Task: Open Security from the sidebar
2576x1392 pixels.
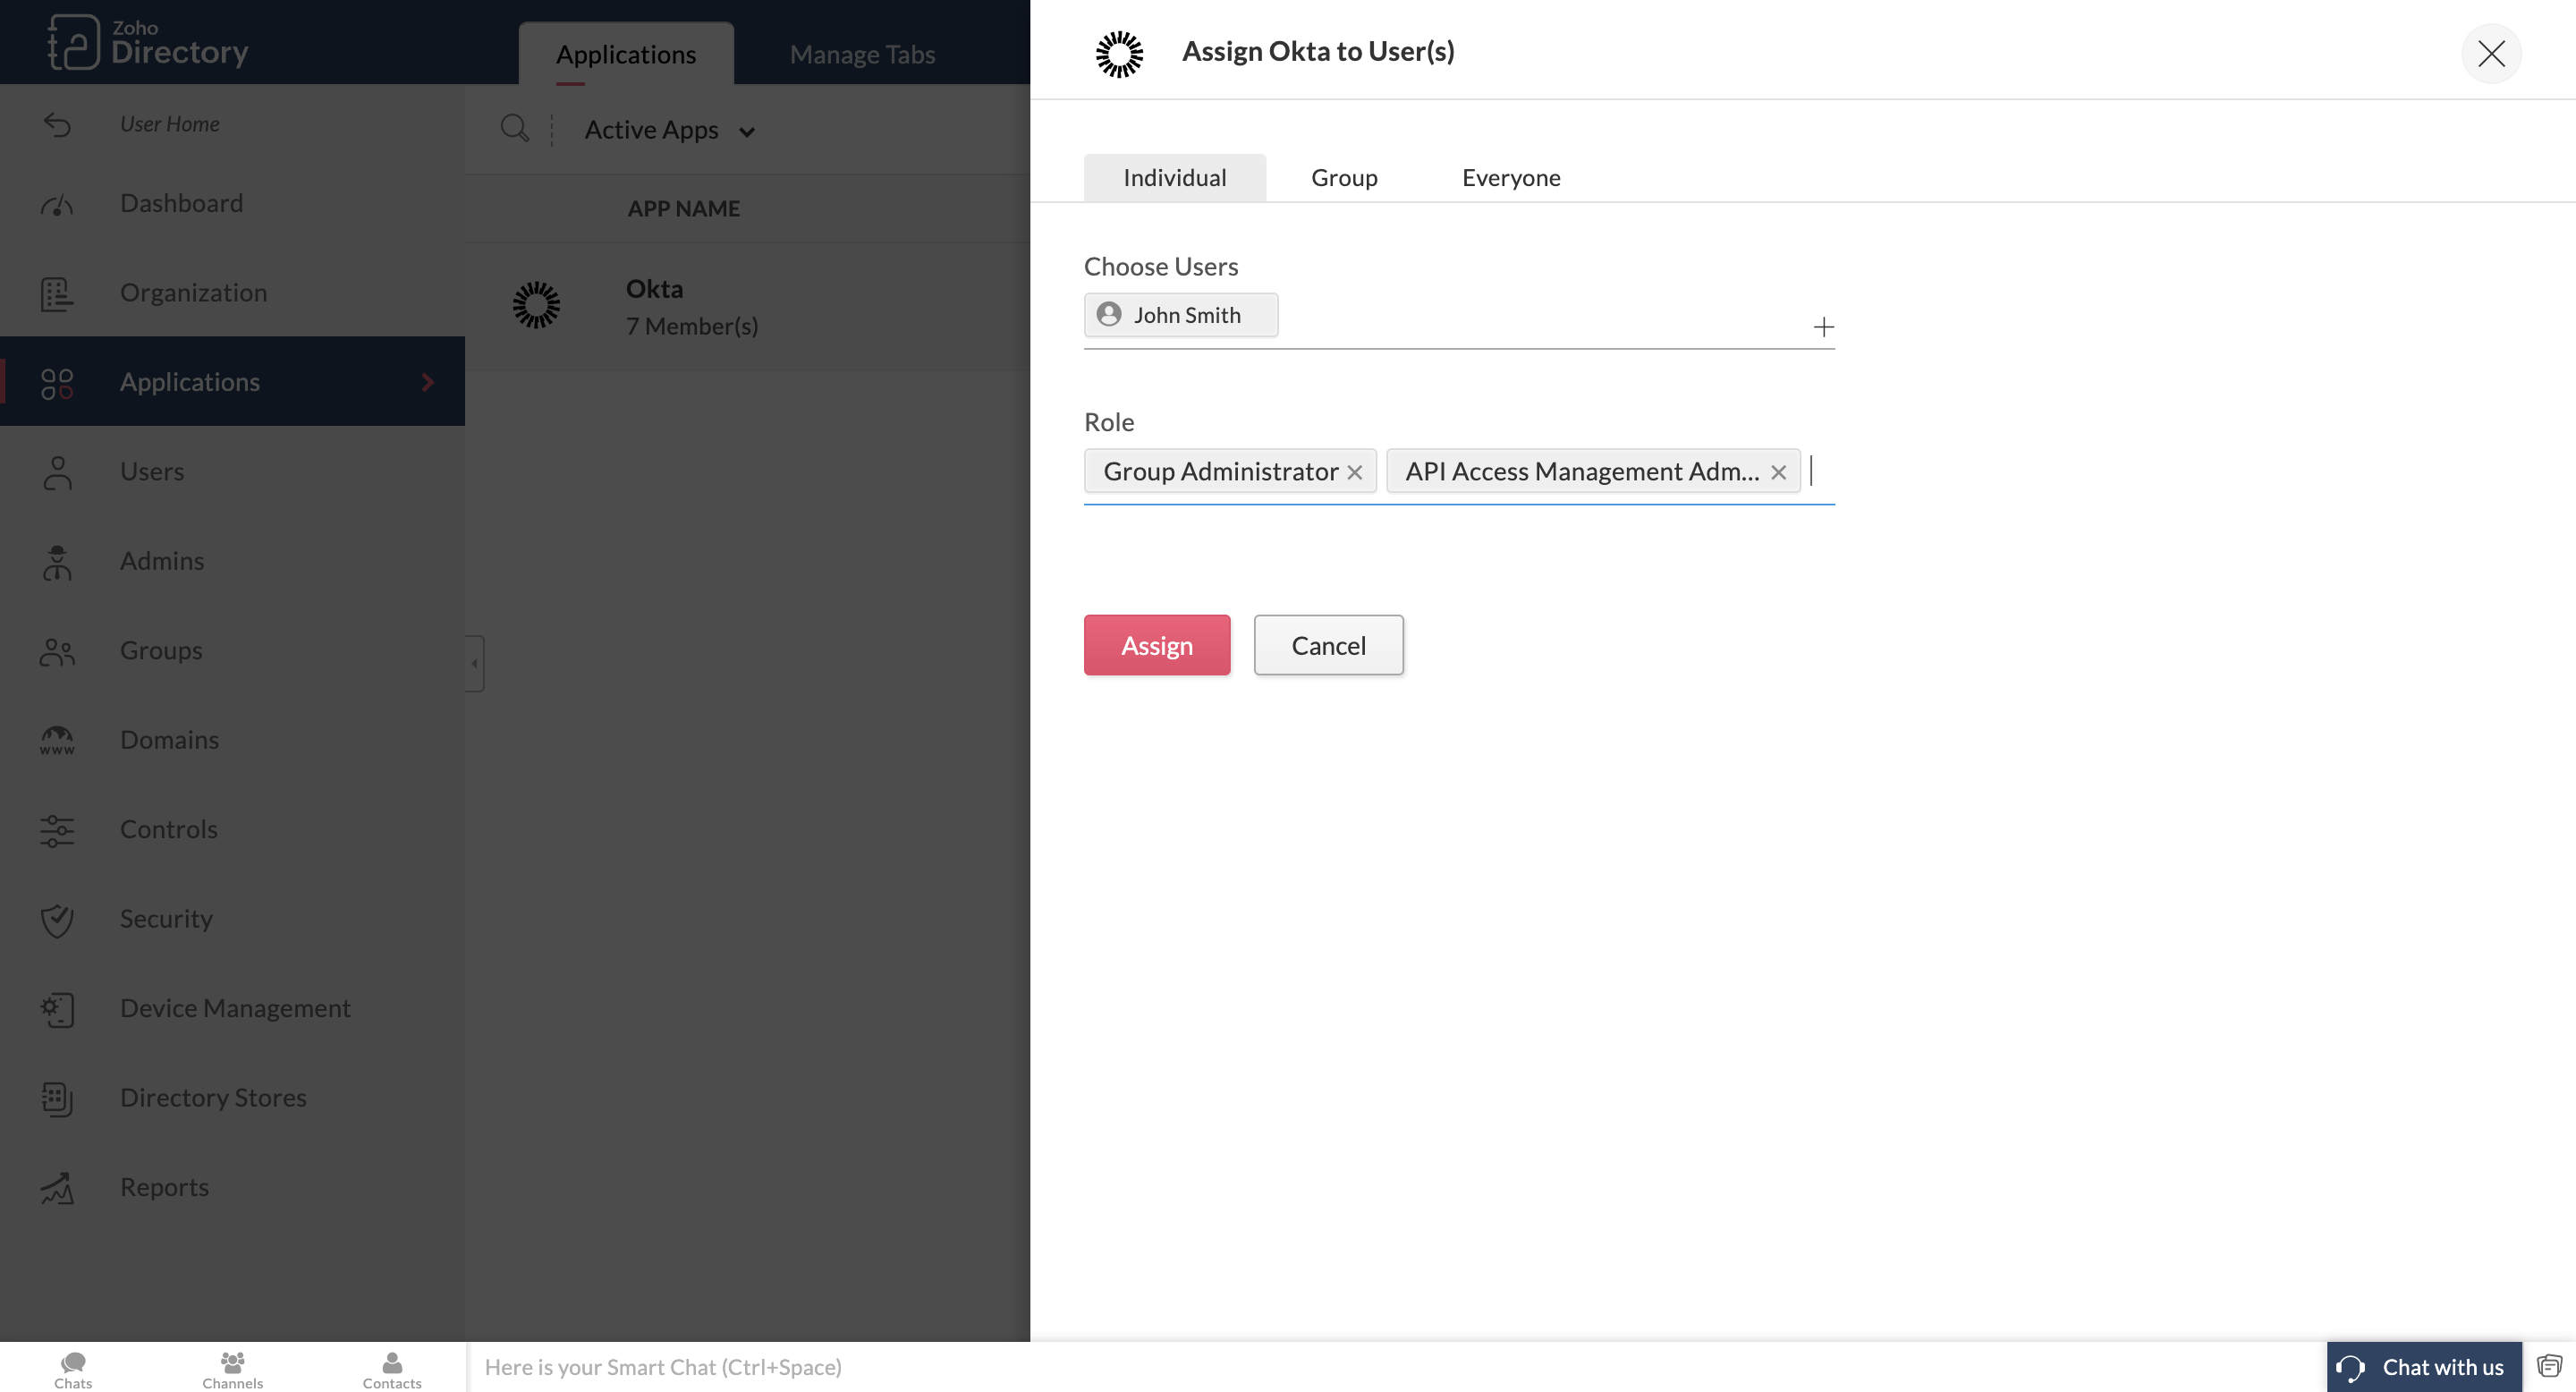Action: click(x=232, y=918)
